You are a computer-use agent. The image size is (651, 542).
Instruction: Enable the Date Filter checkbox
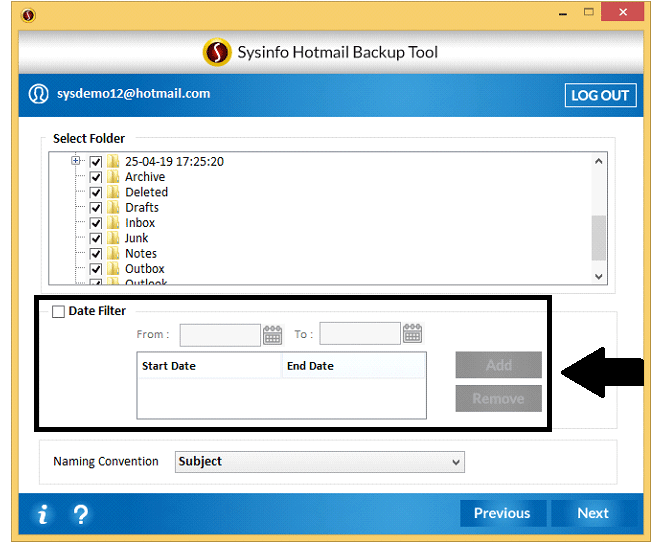pos(59,311)
